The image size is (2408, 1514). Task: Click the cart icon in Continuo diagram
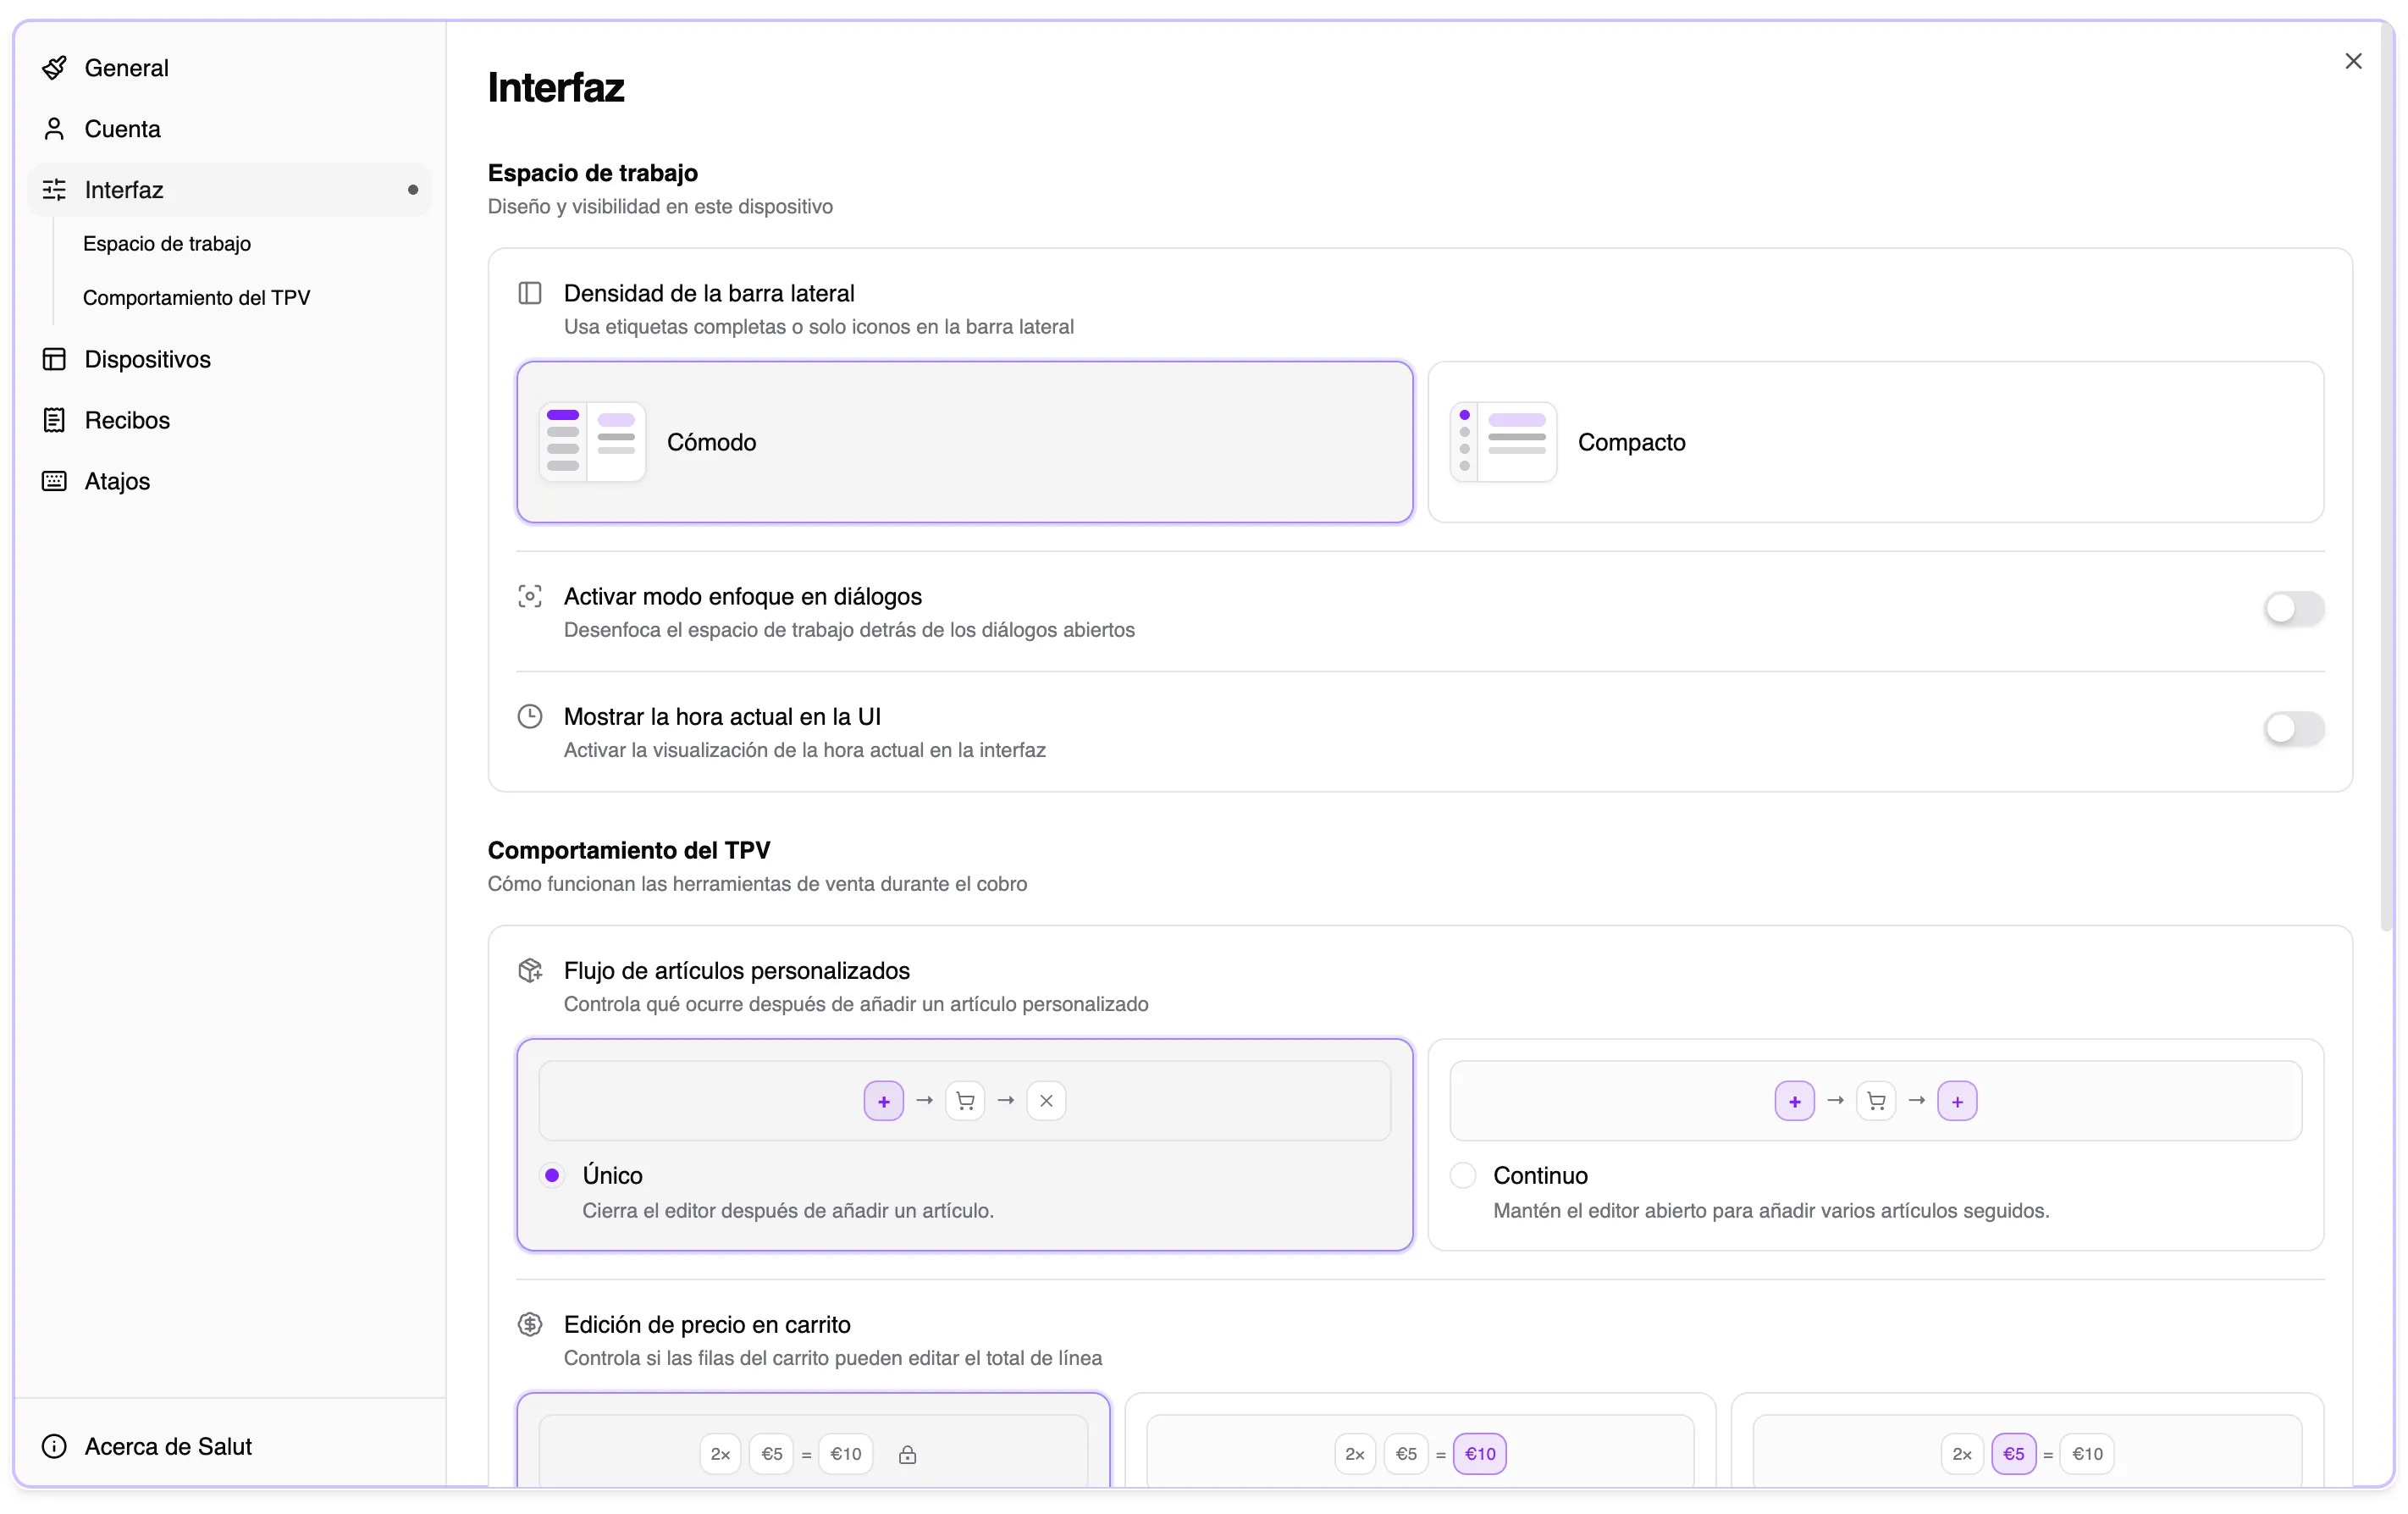pos(1876,1101)
